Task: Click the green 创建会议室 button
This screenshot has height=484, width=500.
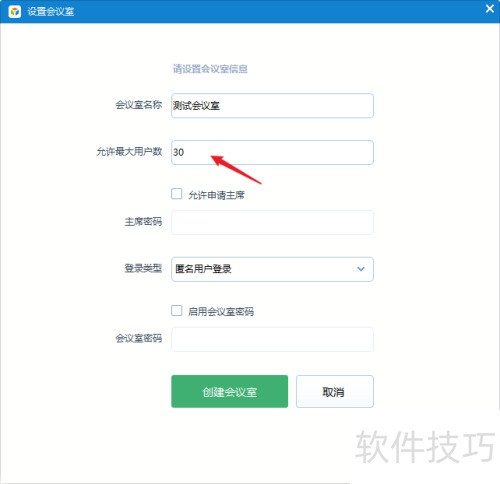Action: 230,391
